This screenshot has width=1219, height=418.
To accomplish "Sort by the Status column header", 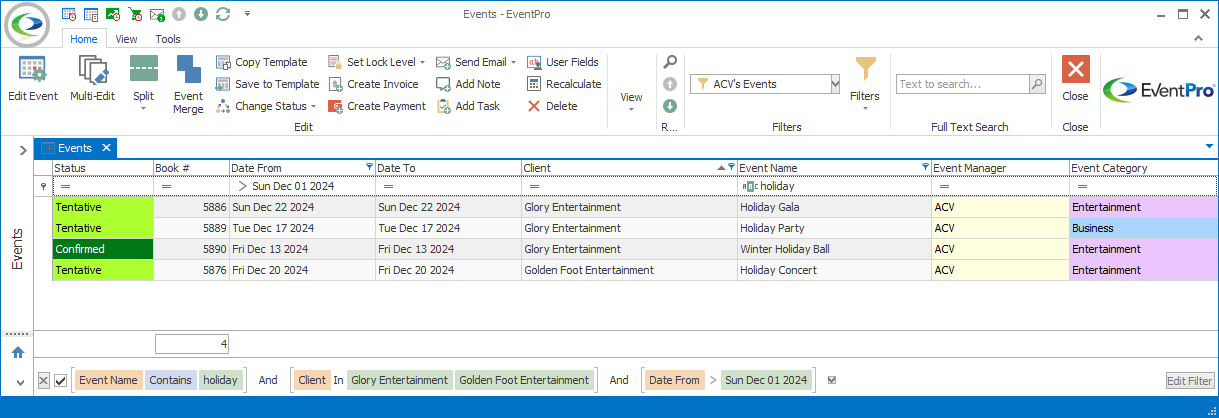I will tap(102, 167).
